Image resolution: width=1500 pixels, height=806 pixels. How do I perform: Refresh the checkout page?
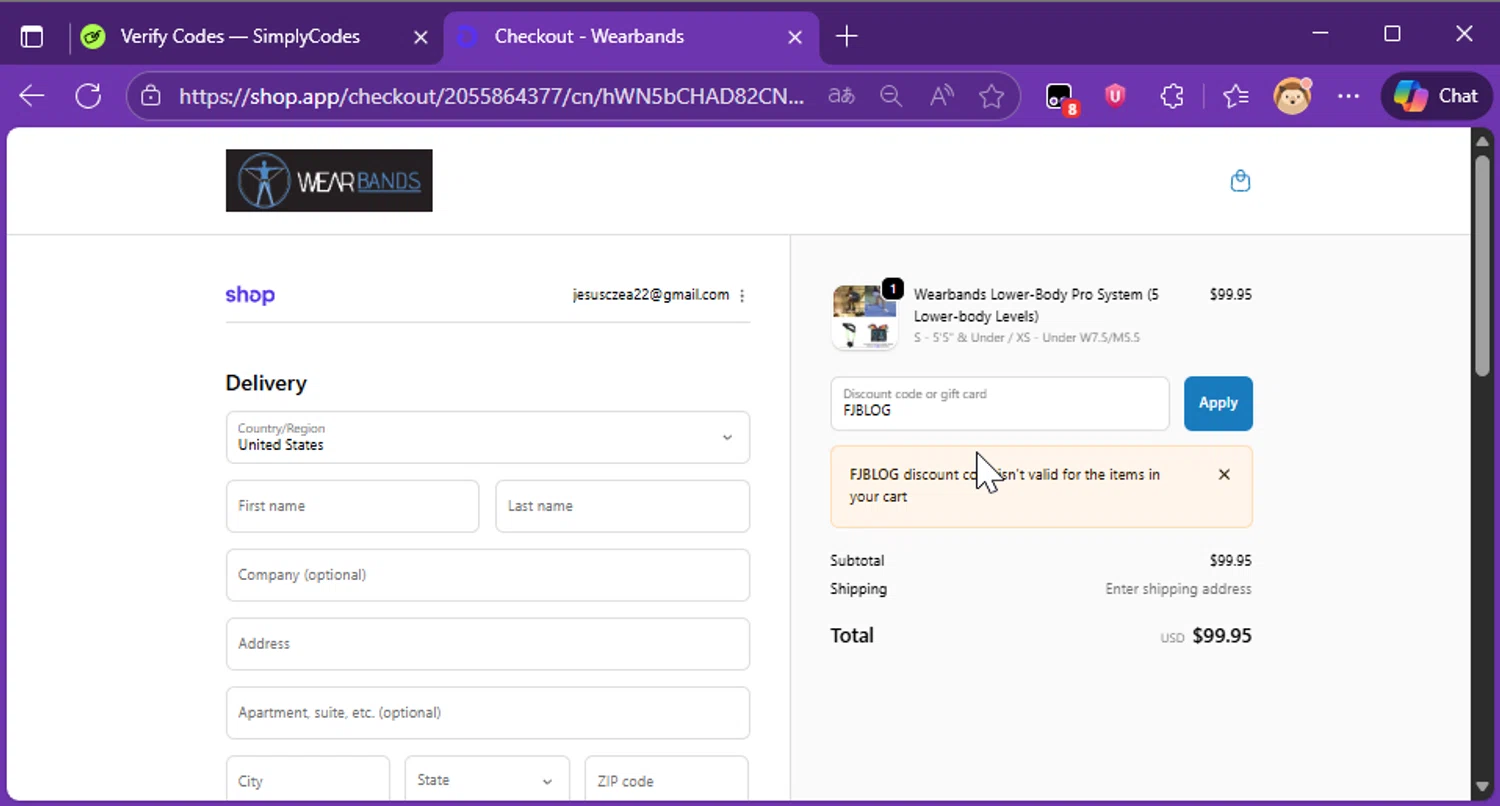[88, 96]
